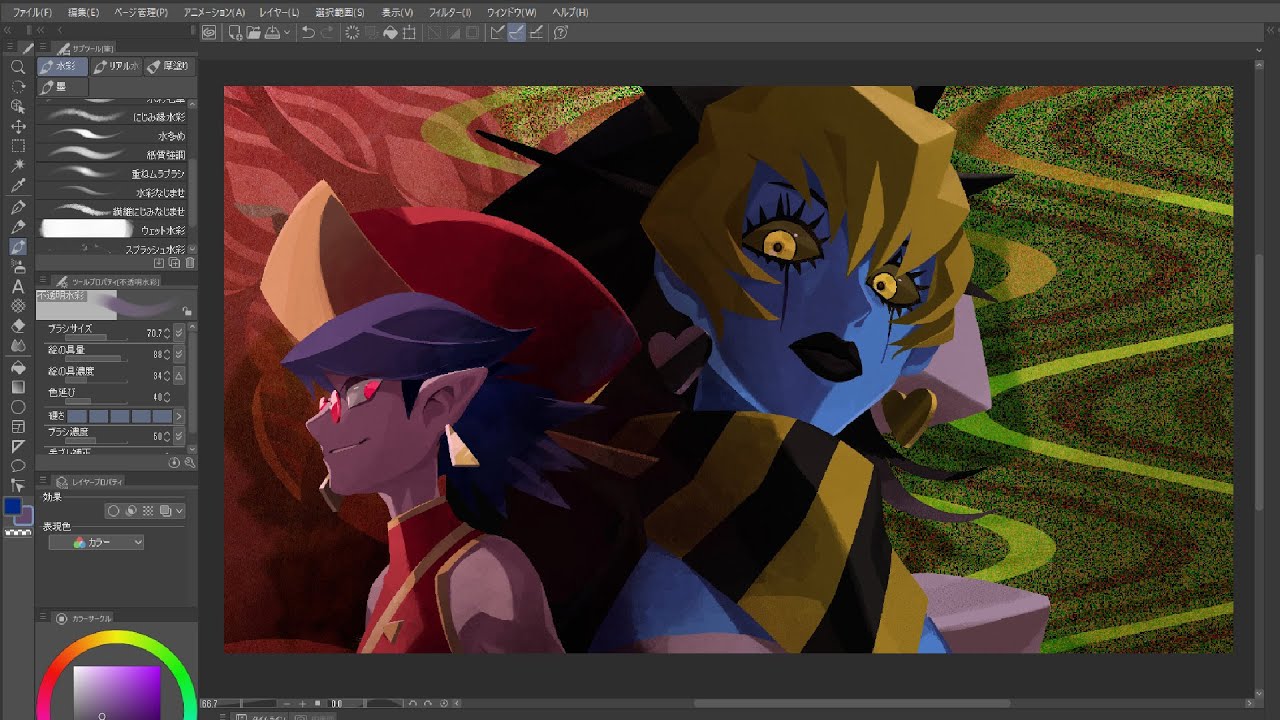Expand the layer effect options arrow

pos(179,511)
